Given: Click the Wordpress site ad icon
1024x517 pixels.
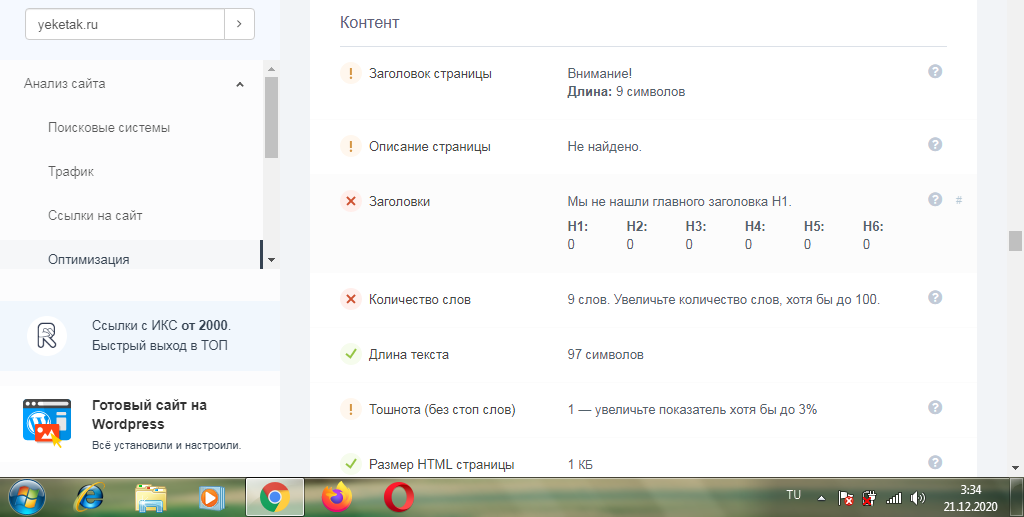Looking at the screenshot, I should click(47, 422).
